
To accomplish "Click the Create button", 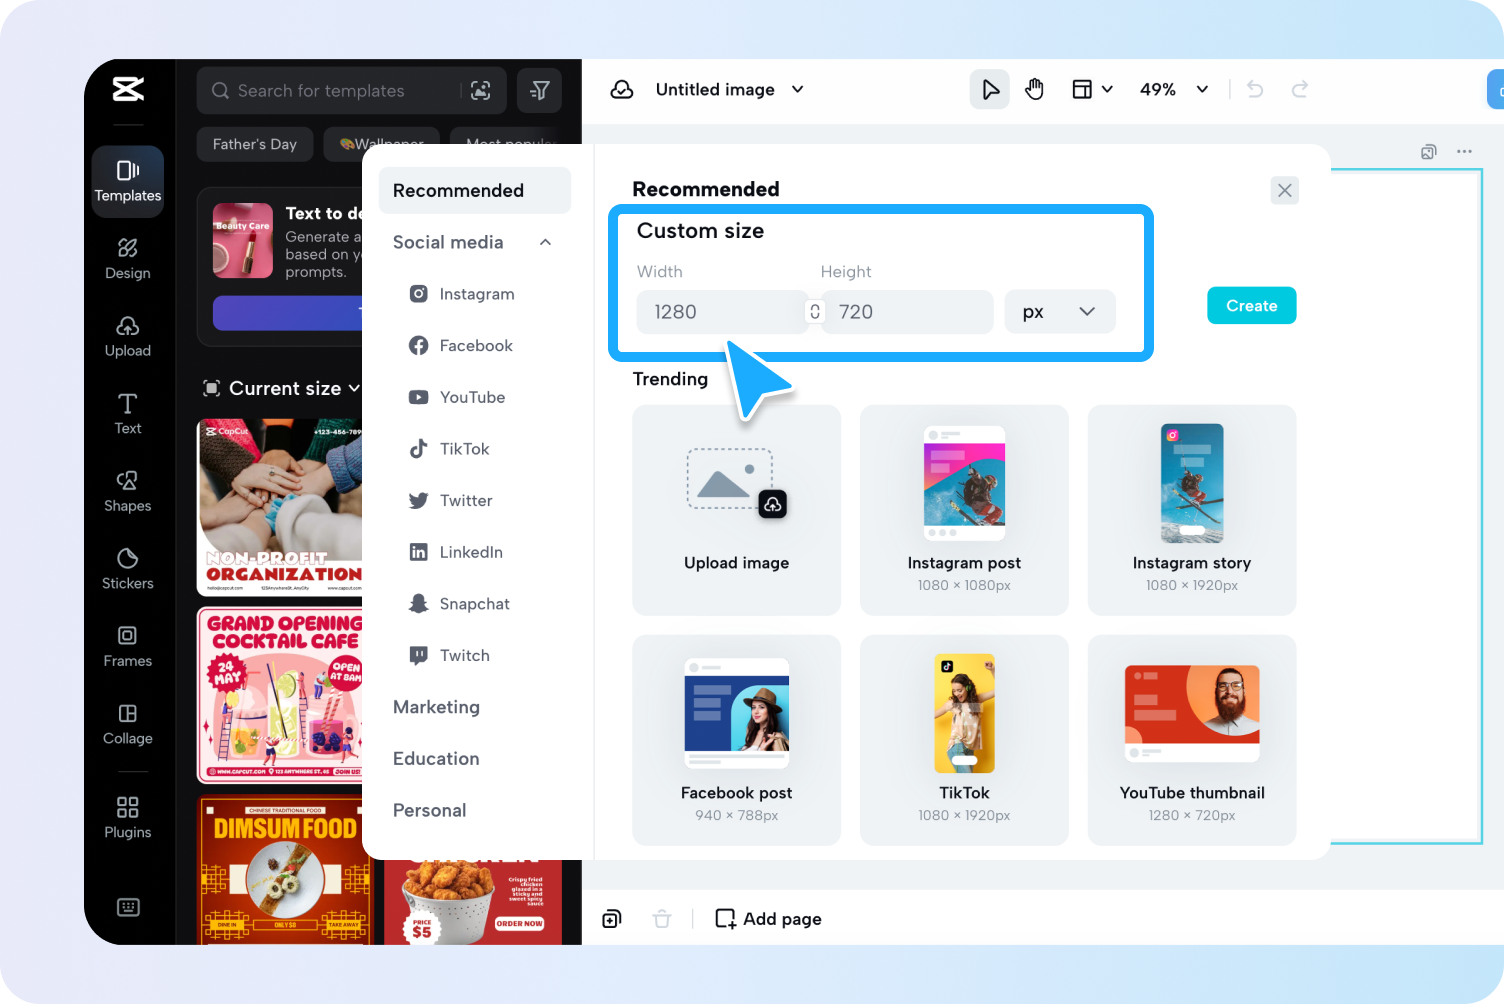I will pos(1251,305).
